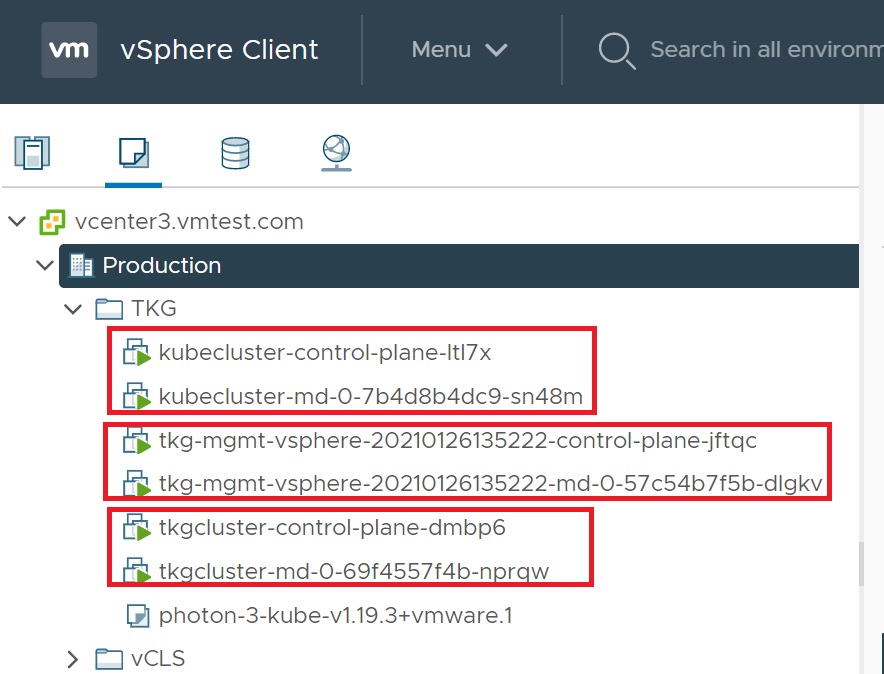Viewport: 884px width, 674px height.
Task: Open the Menu dropdown
Action: [459, 50]
